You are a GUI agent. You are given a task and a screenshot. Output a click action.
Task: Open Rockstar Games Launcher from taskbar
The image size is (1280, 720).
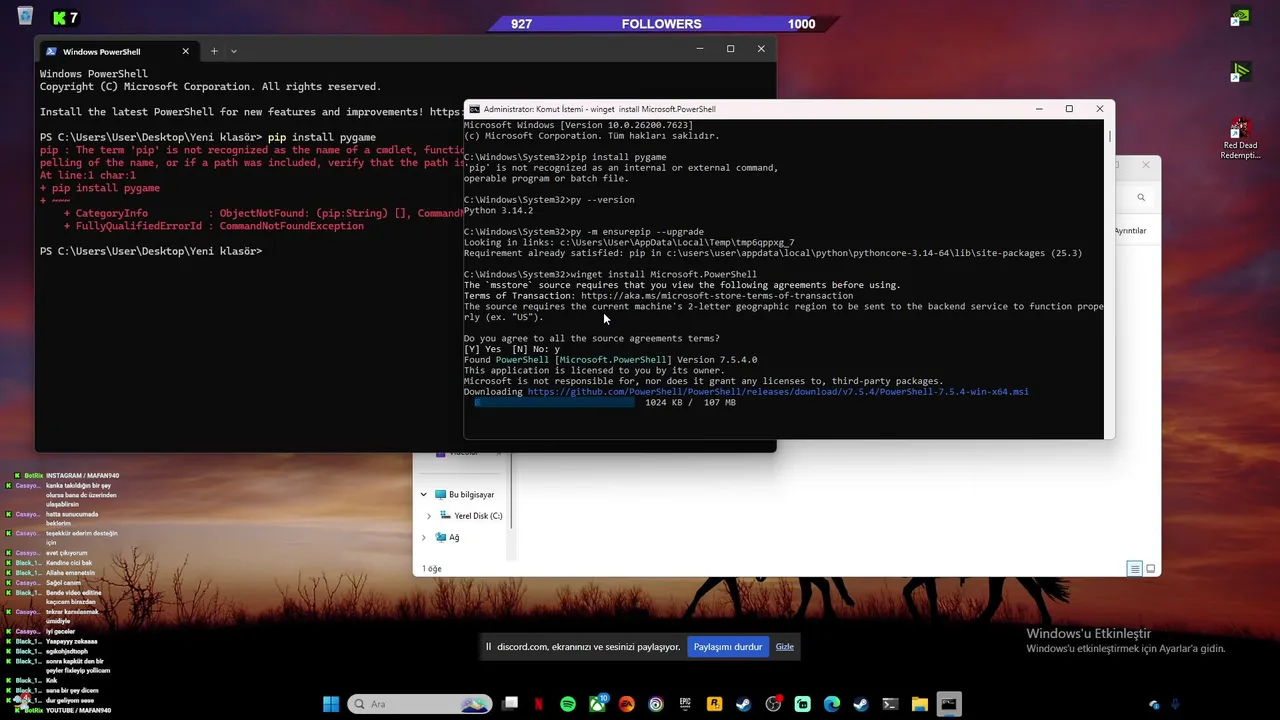[714, 704]
